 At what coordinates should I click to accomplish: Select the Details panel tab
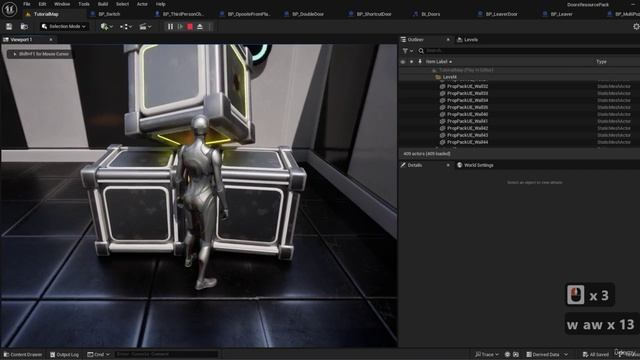pyautogui.click(x=415, y=165)
